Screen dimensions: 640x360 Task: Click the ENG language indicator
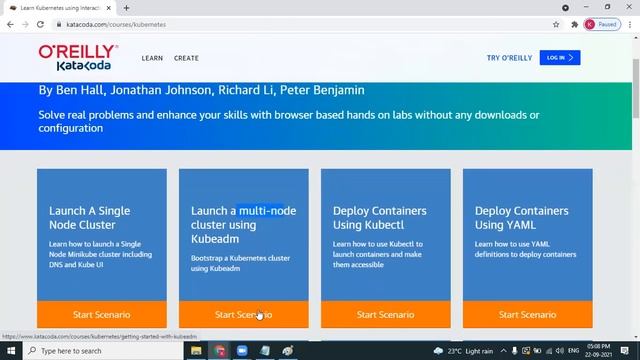tap(573, 351)
